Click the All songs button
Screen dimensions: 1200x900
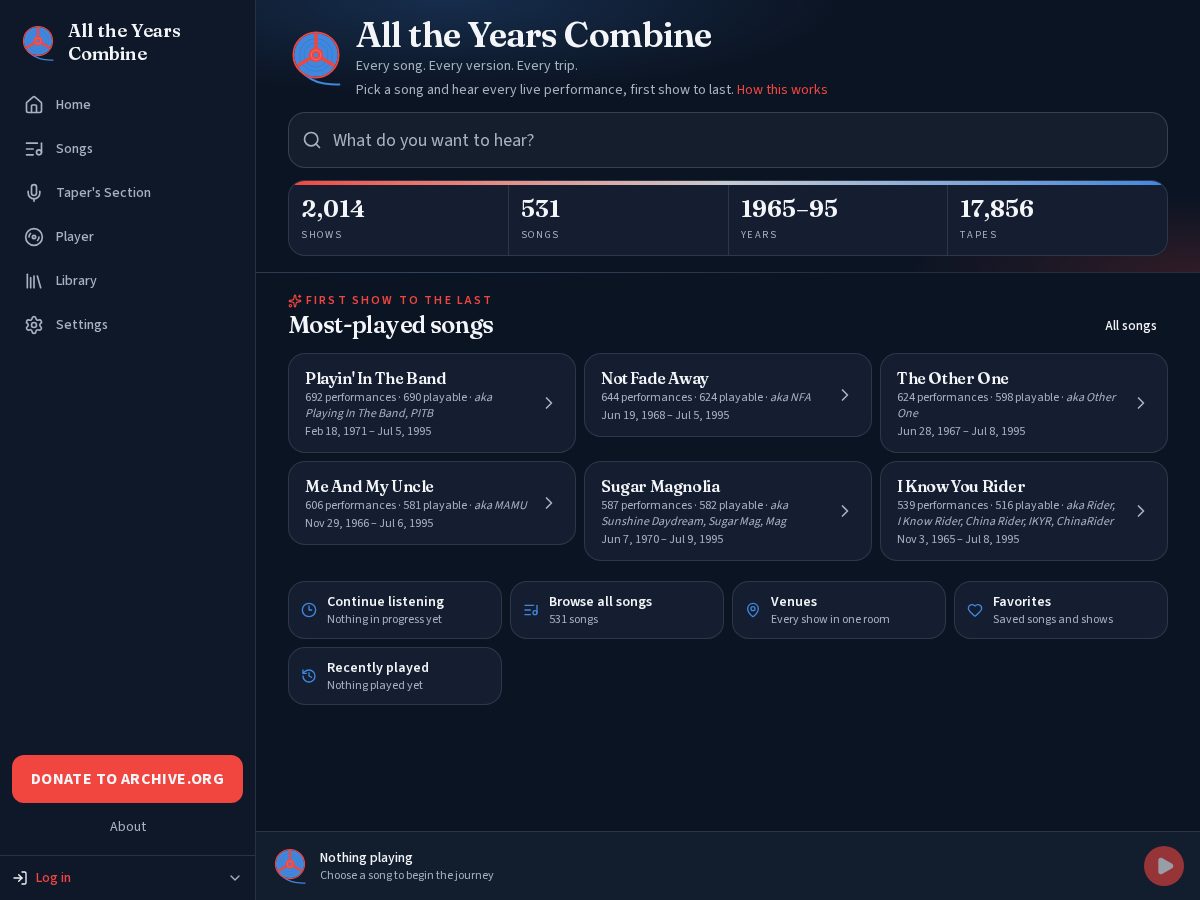1131,325
